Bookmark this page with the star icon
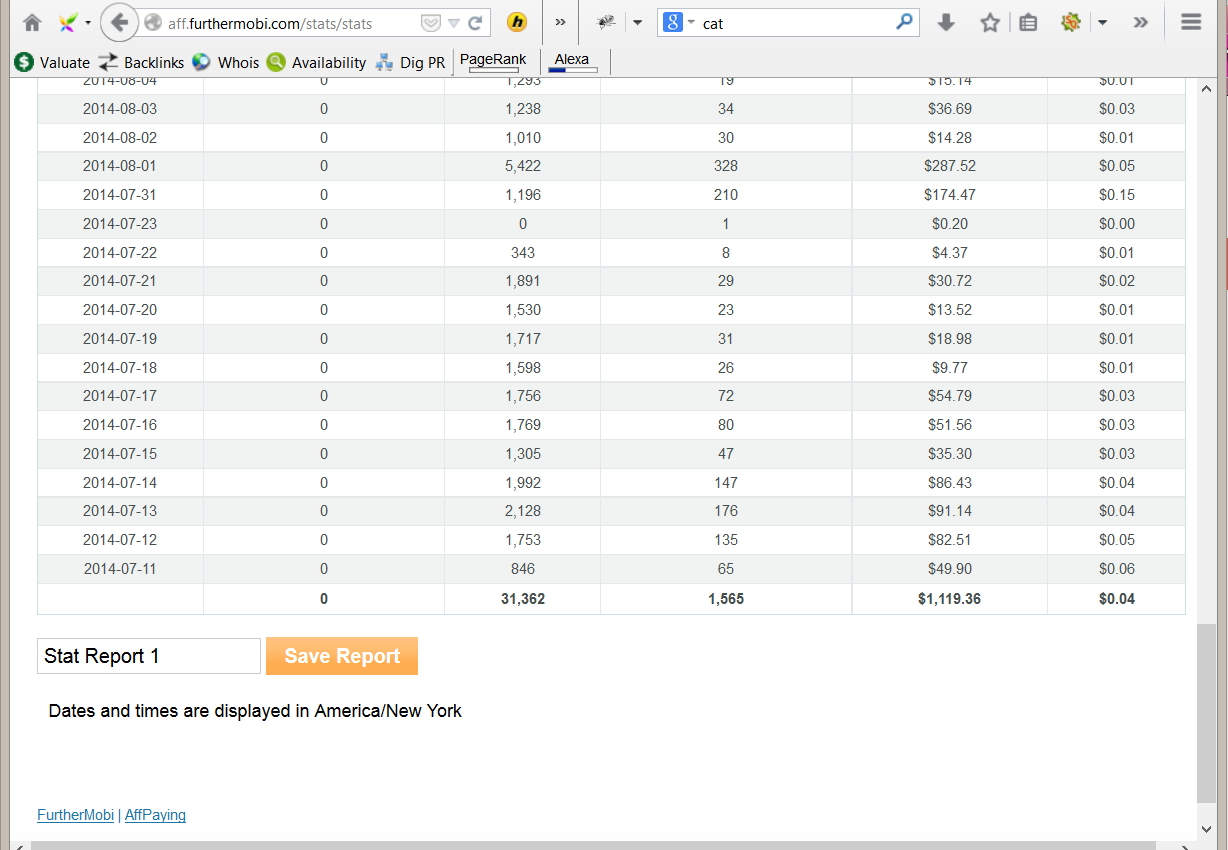 [990, 23]
